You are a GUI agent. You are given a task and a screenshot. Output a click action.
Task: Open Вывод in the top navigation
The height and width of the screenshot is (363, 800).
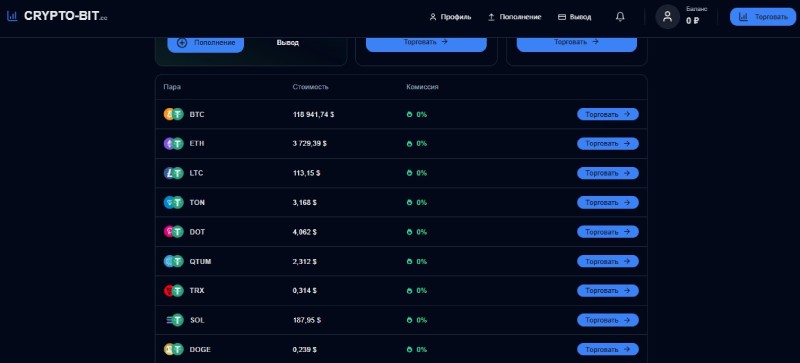[574, 17]
